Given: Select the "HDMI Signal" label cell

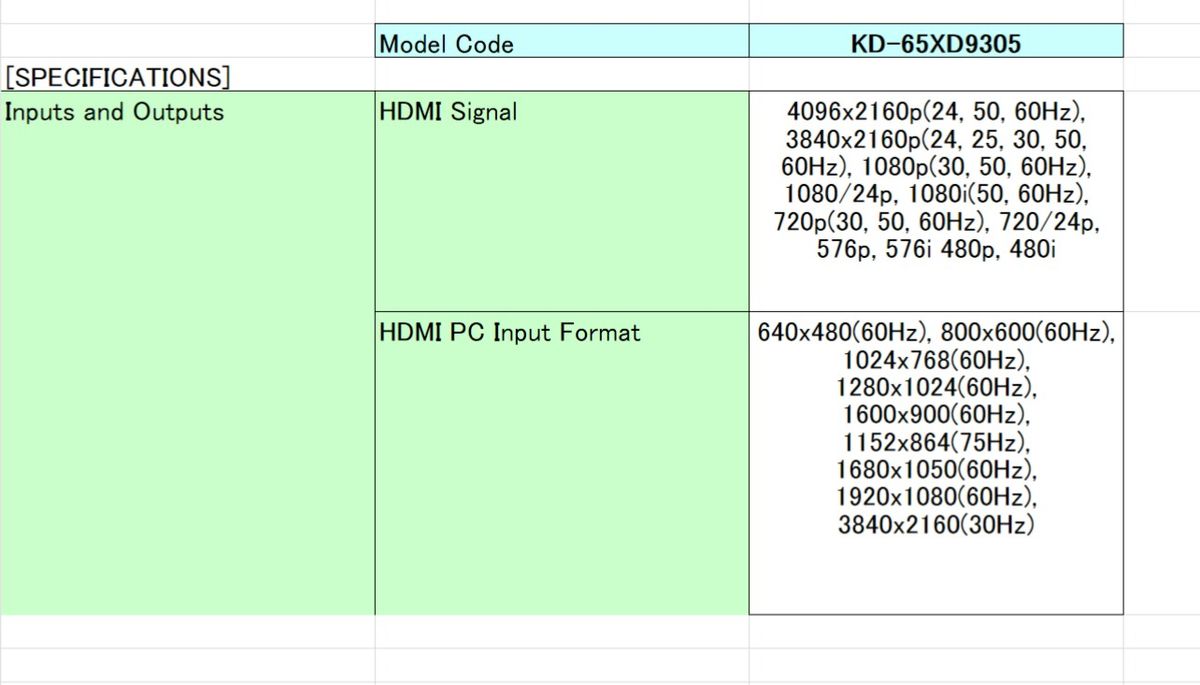Looking at the screenshot, I should click(562, 200).
